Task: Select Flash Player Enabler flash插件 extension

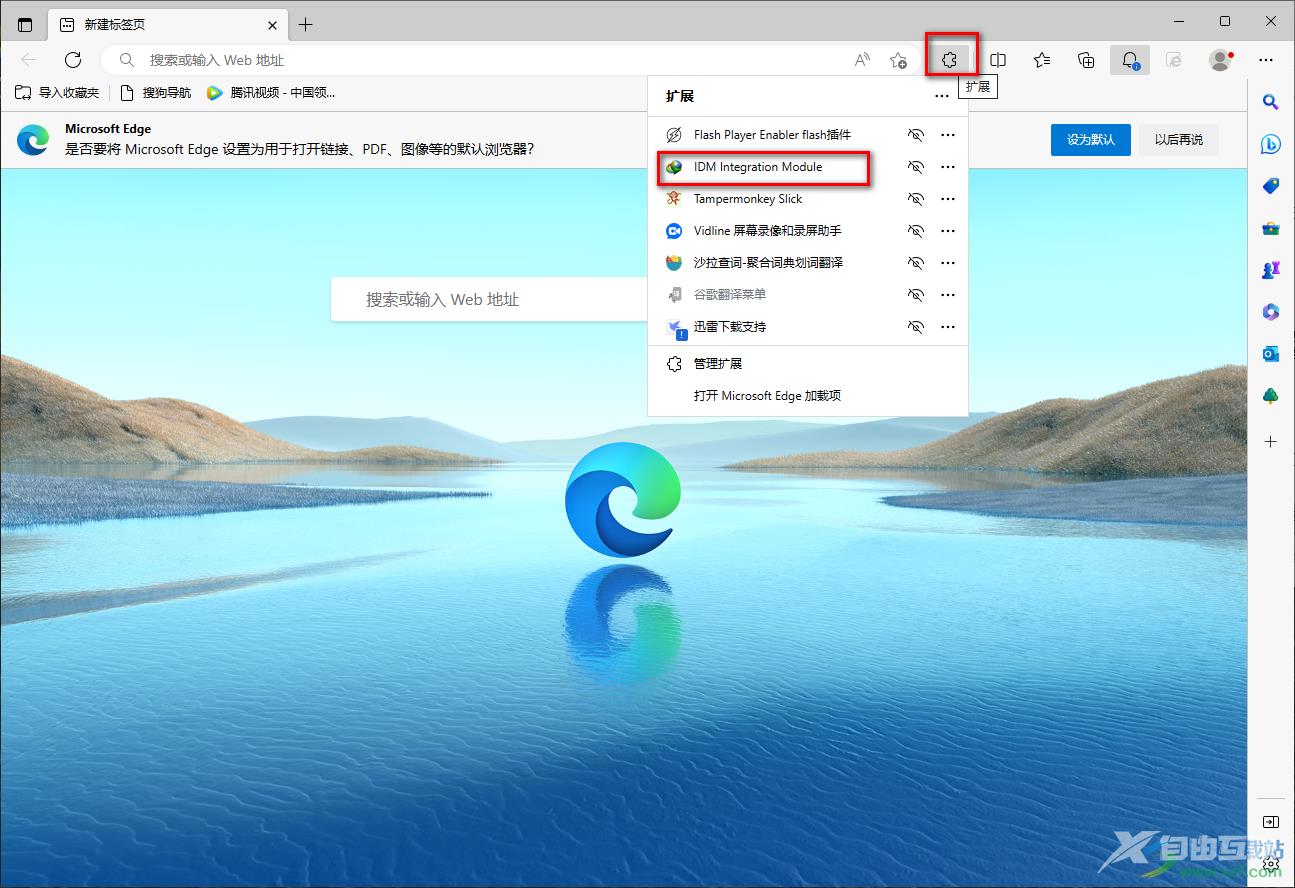Action: [774, 135]
